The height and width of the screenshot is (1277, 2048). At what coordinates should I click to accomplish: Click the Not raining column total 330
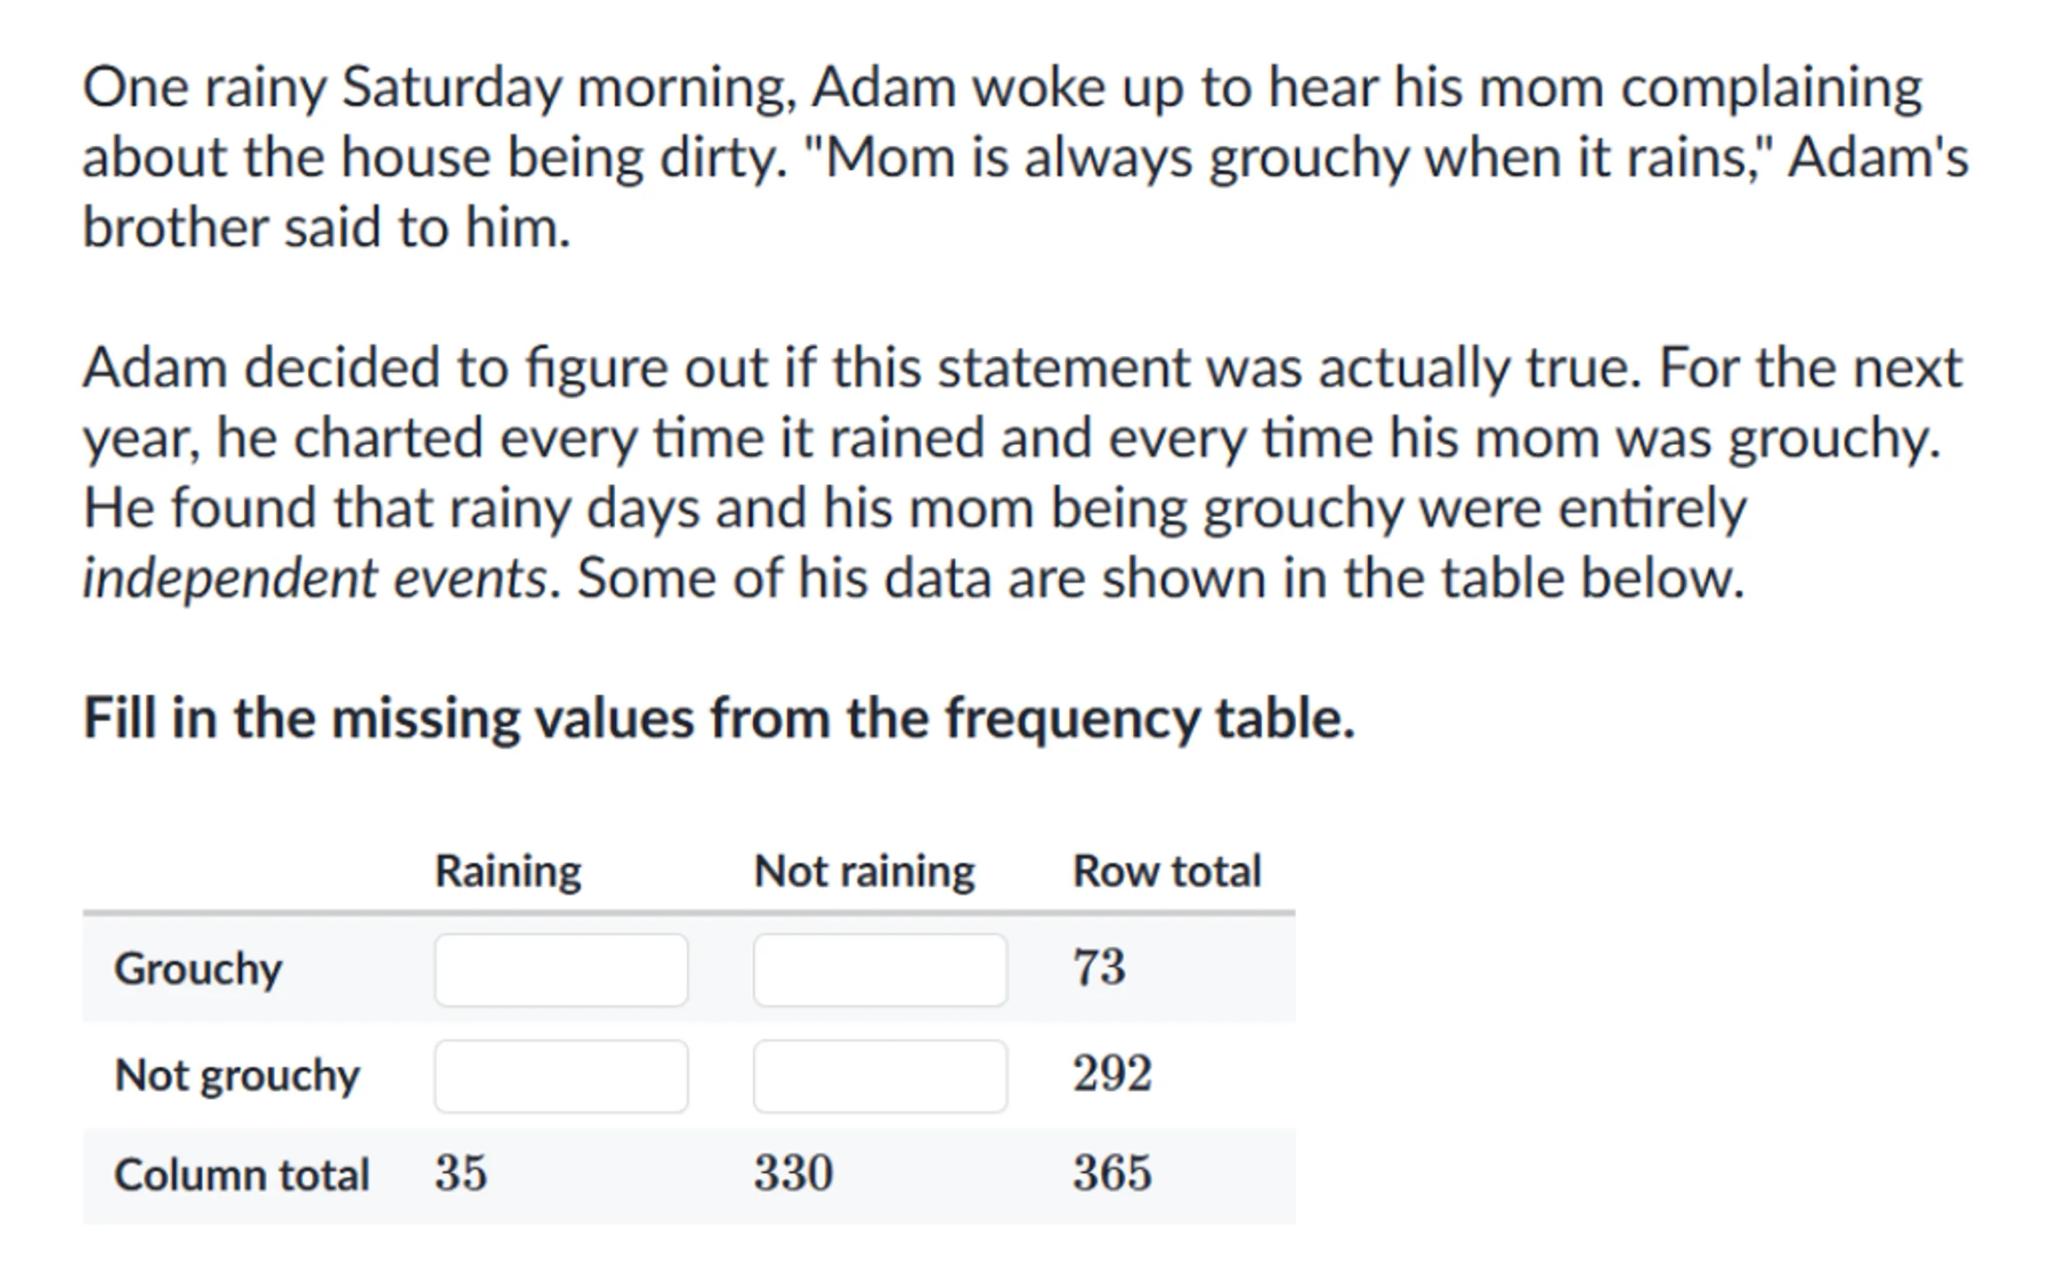pos(793,1173)
